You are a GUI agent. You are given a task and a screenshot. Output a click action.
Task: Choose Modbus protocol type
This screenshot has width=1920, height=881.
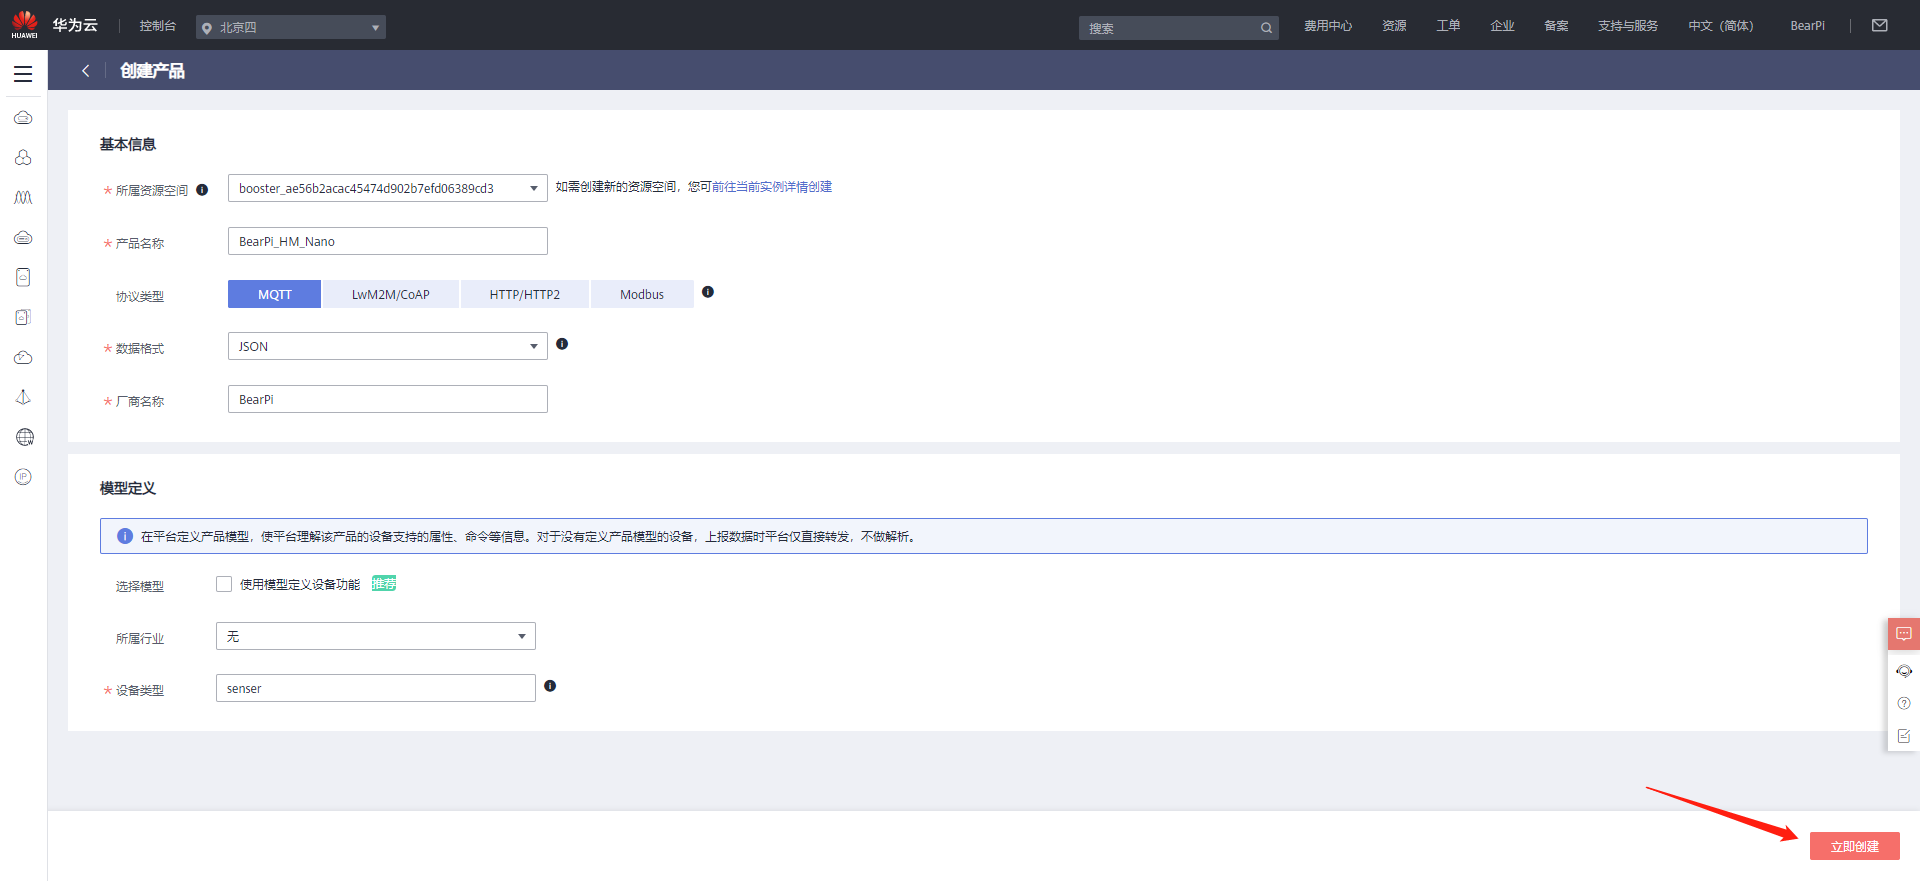(641, 294)
